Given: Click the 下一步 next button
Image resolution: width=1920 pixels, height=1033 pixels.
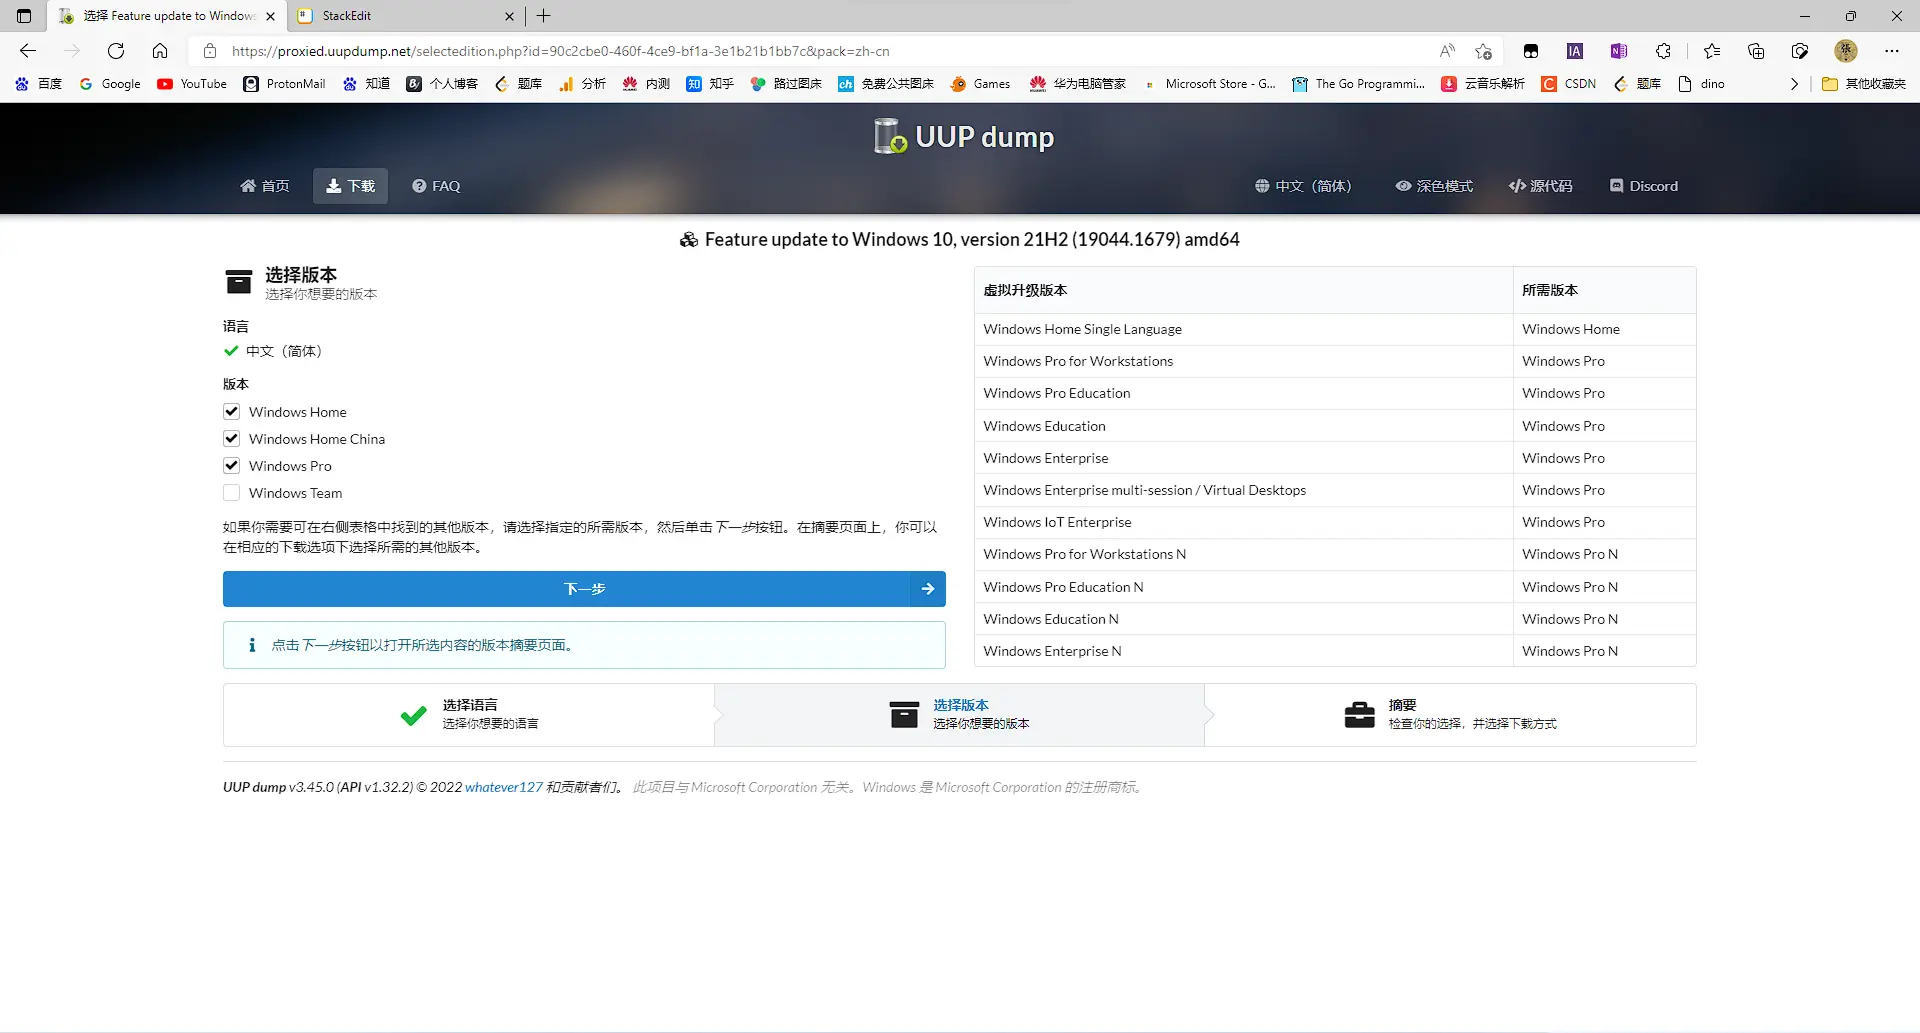Looking at the screenshot, I should (x=584, y=589).
